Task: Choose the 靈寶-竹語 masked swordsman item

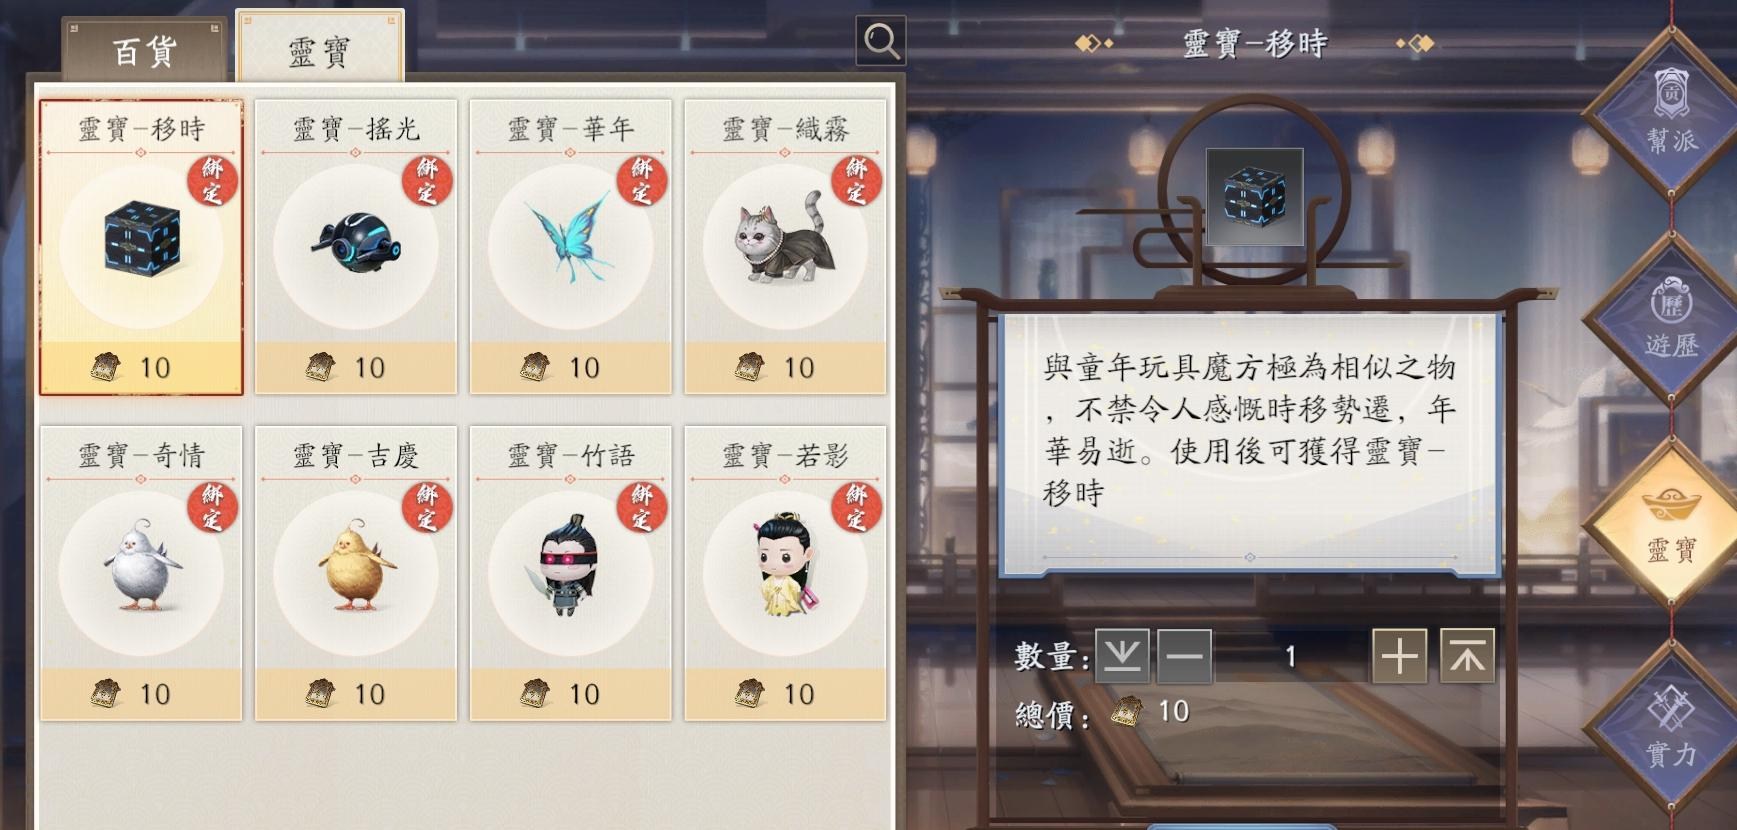Action: click(570, 573)
